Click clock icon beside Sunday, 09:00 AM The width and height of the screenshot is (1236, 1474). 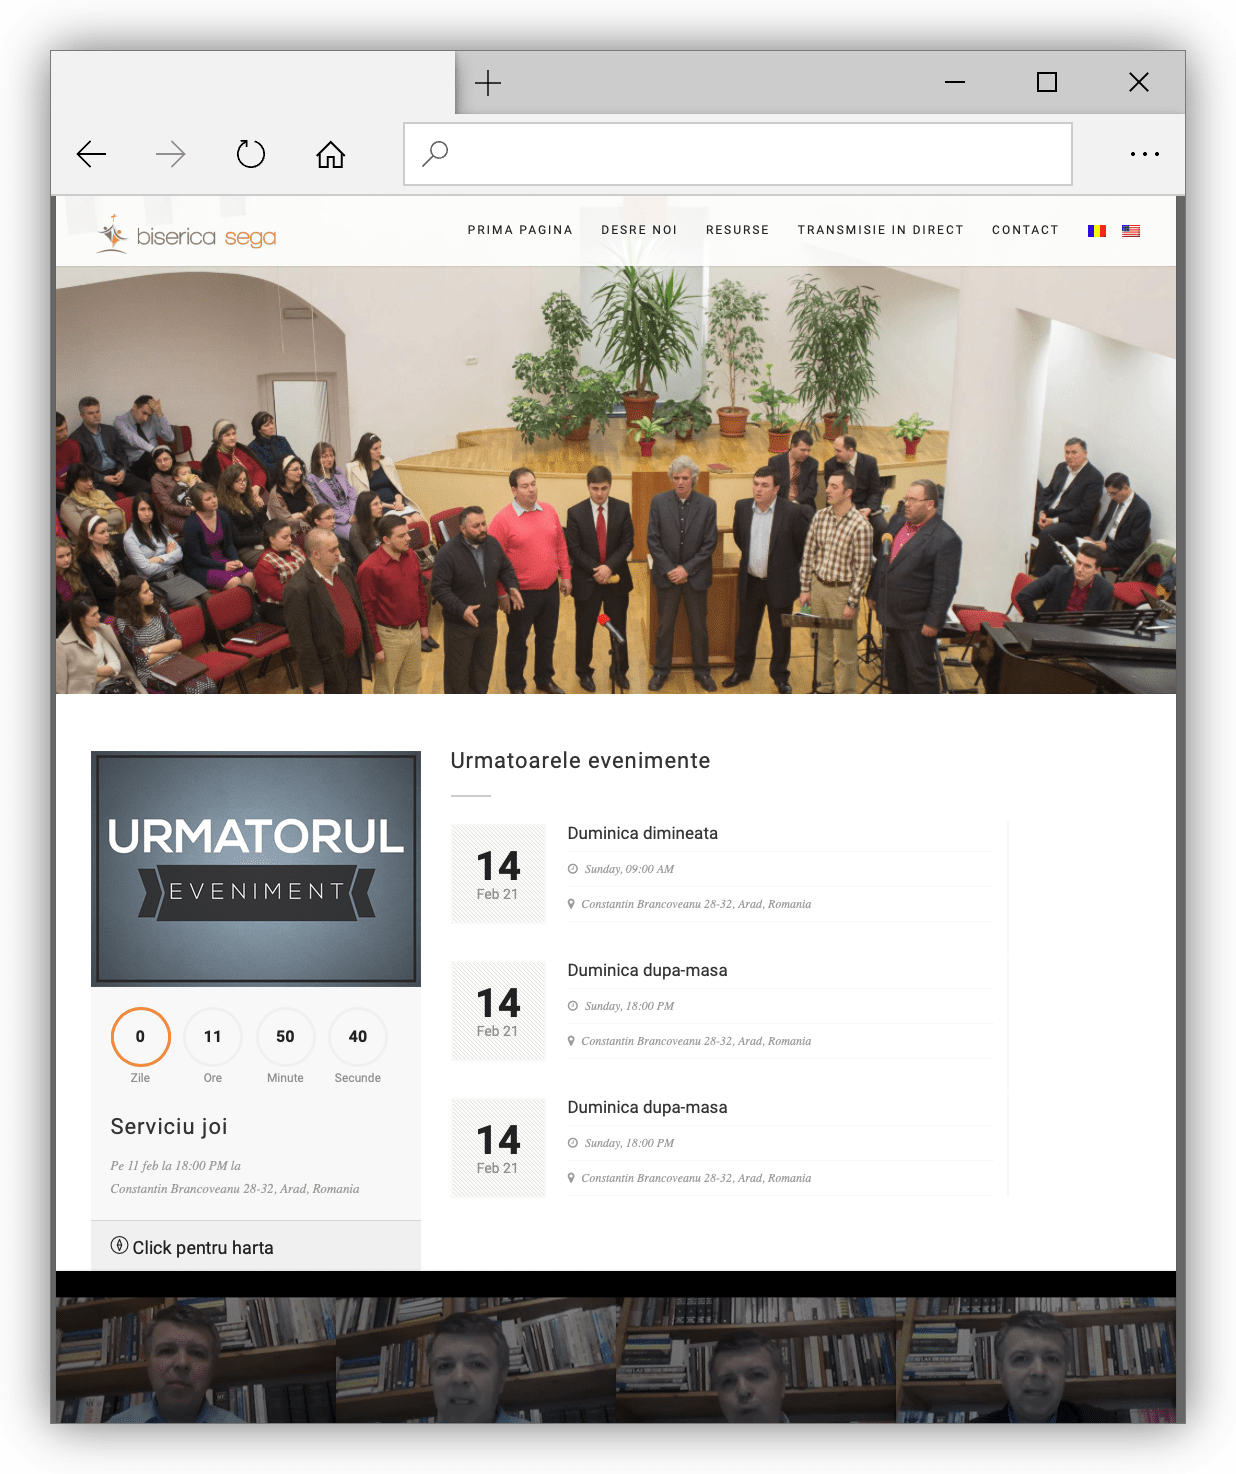(573, 869)
